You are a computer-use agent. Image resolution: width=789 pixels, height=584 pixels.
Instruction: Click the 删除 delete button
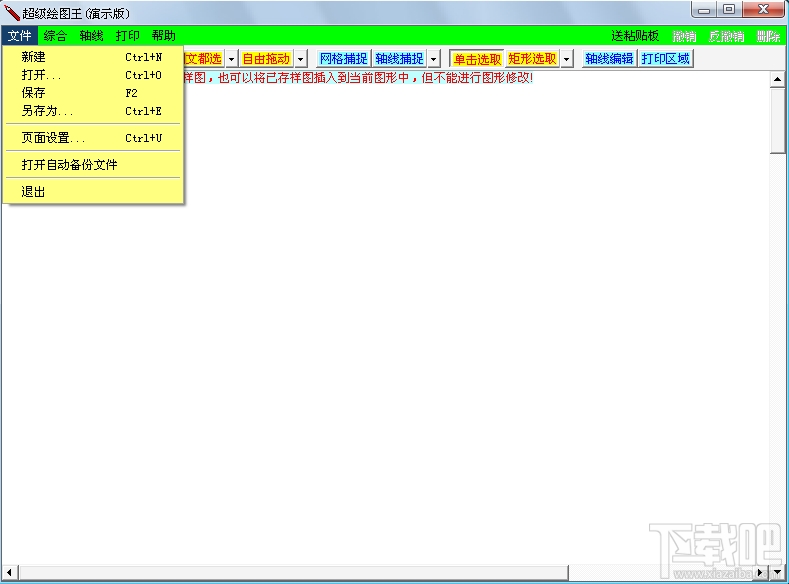point(768,36)
